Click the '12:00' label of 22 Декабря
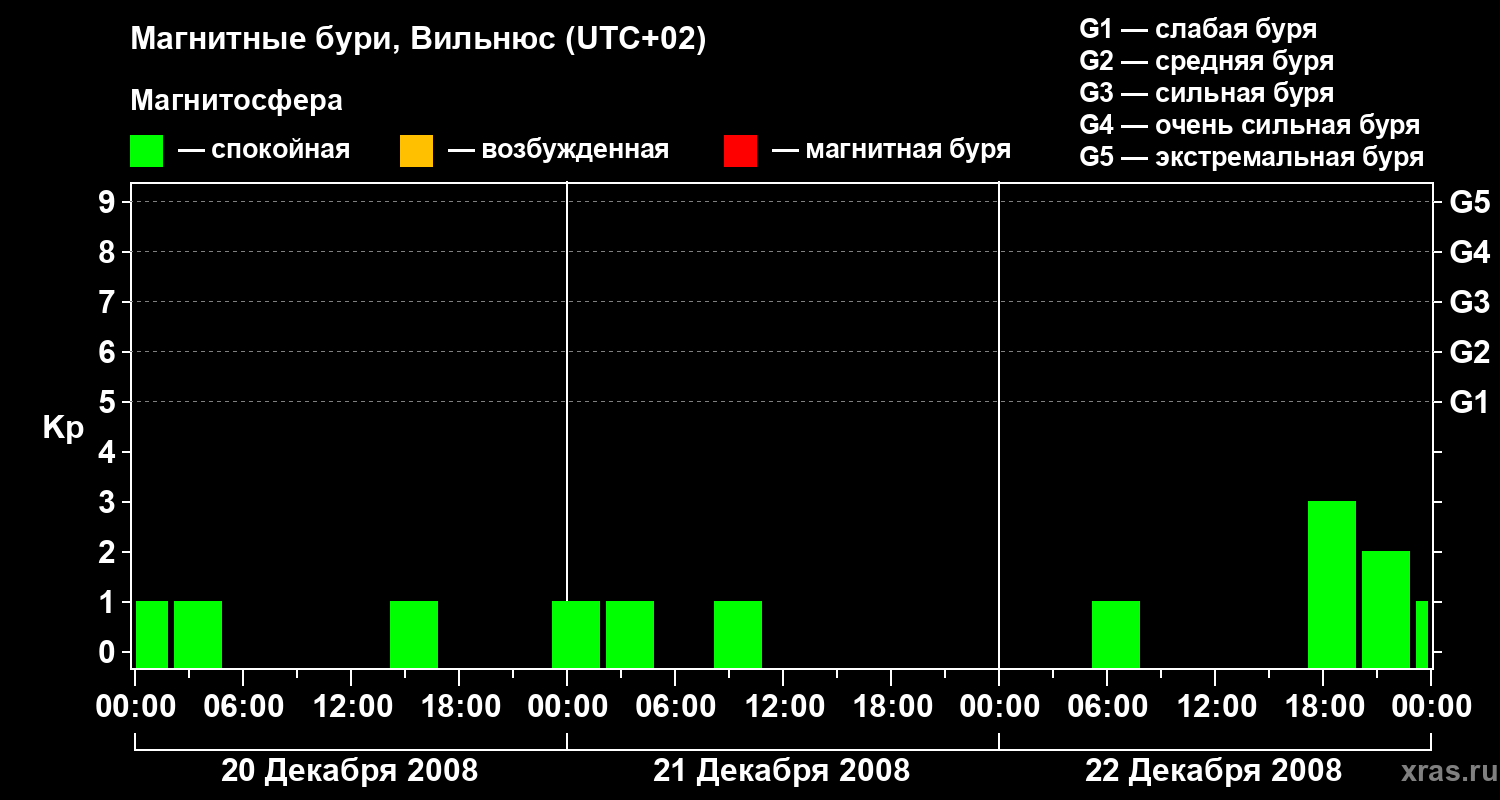The height and width of the screenshot is (800, 1500). pyautogui.click(x=1215, y=707)
